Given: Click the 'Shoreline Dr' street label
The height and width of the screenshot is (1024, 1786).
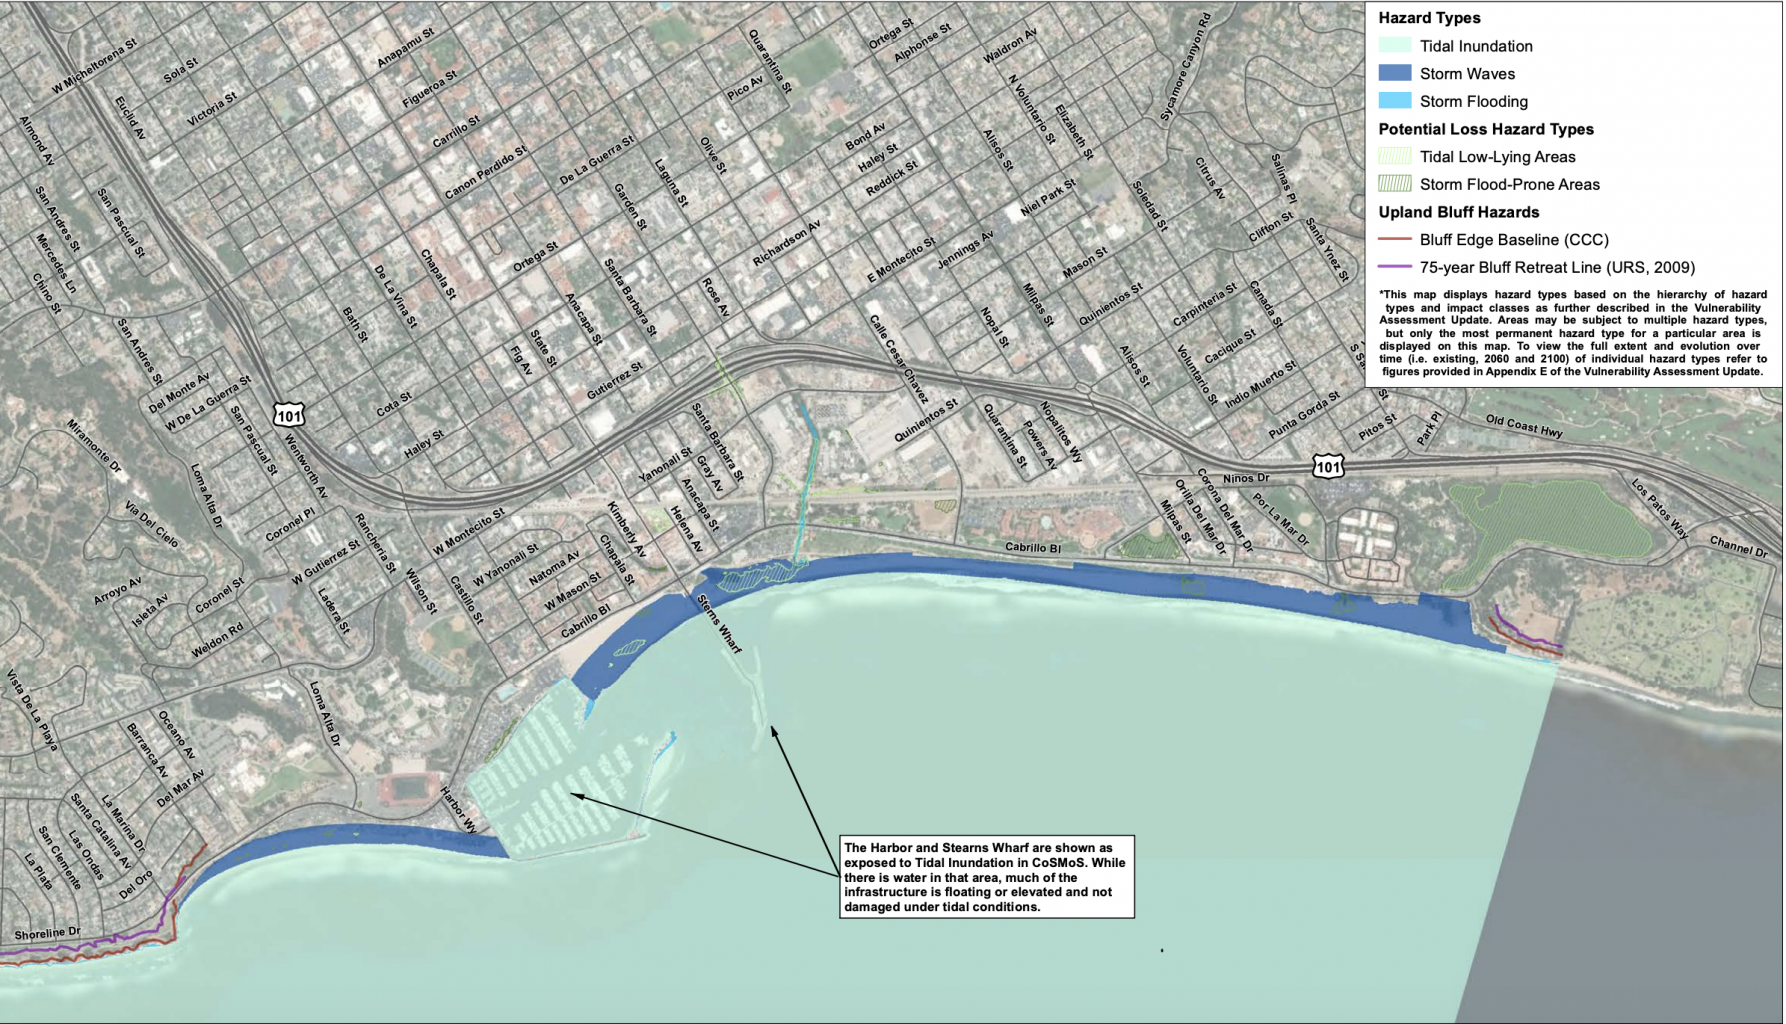Looking at the screenshot, I should 47,933.
